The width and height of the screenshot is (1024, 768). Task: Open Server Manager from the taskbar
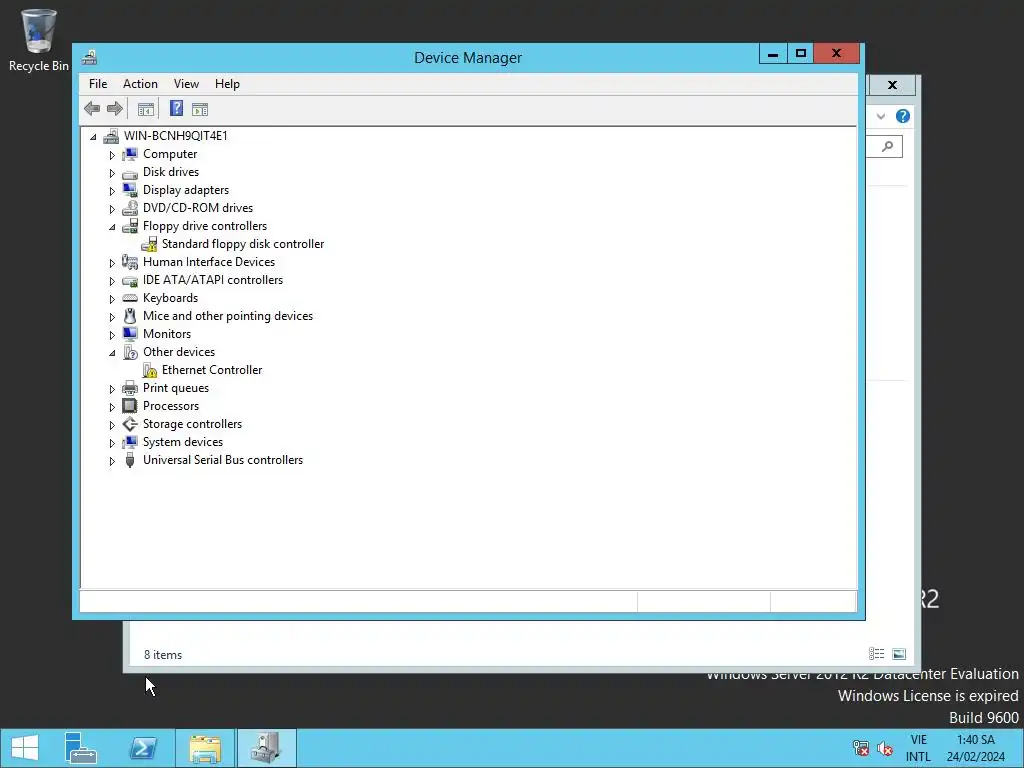point(81,748)
